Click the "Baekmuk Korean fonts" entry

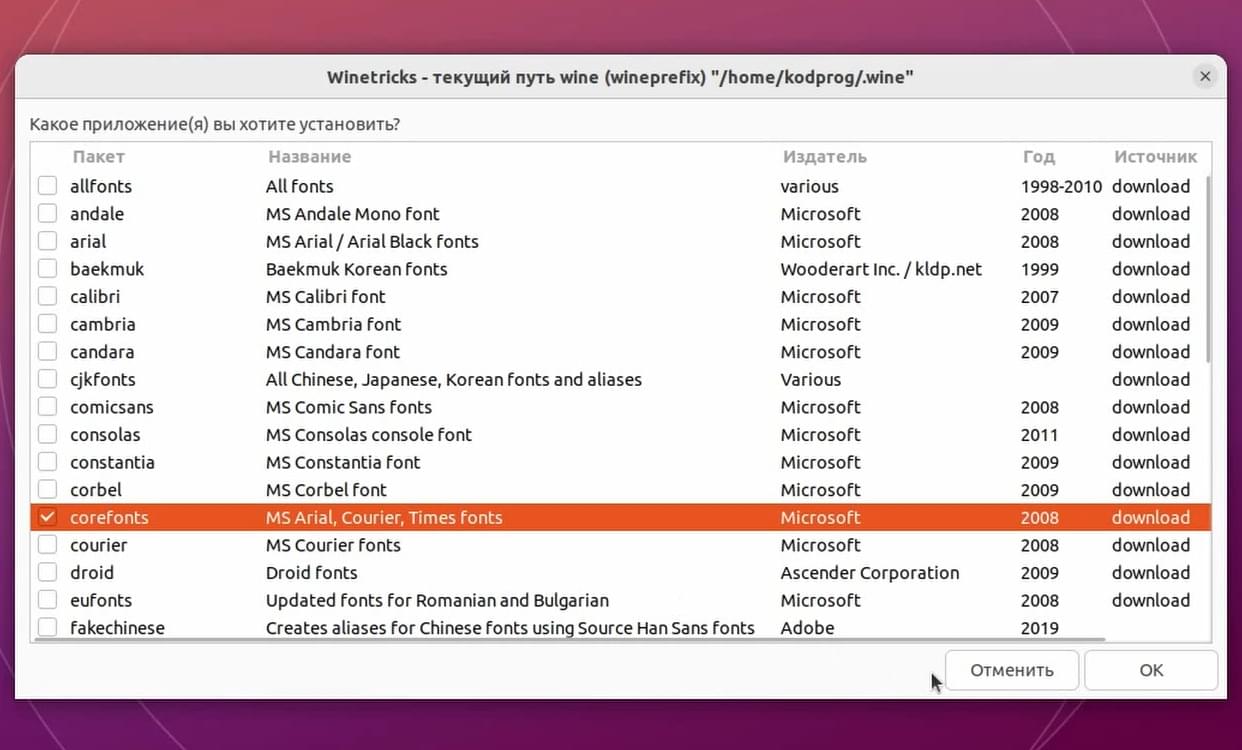tap(356, 269)
